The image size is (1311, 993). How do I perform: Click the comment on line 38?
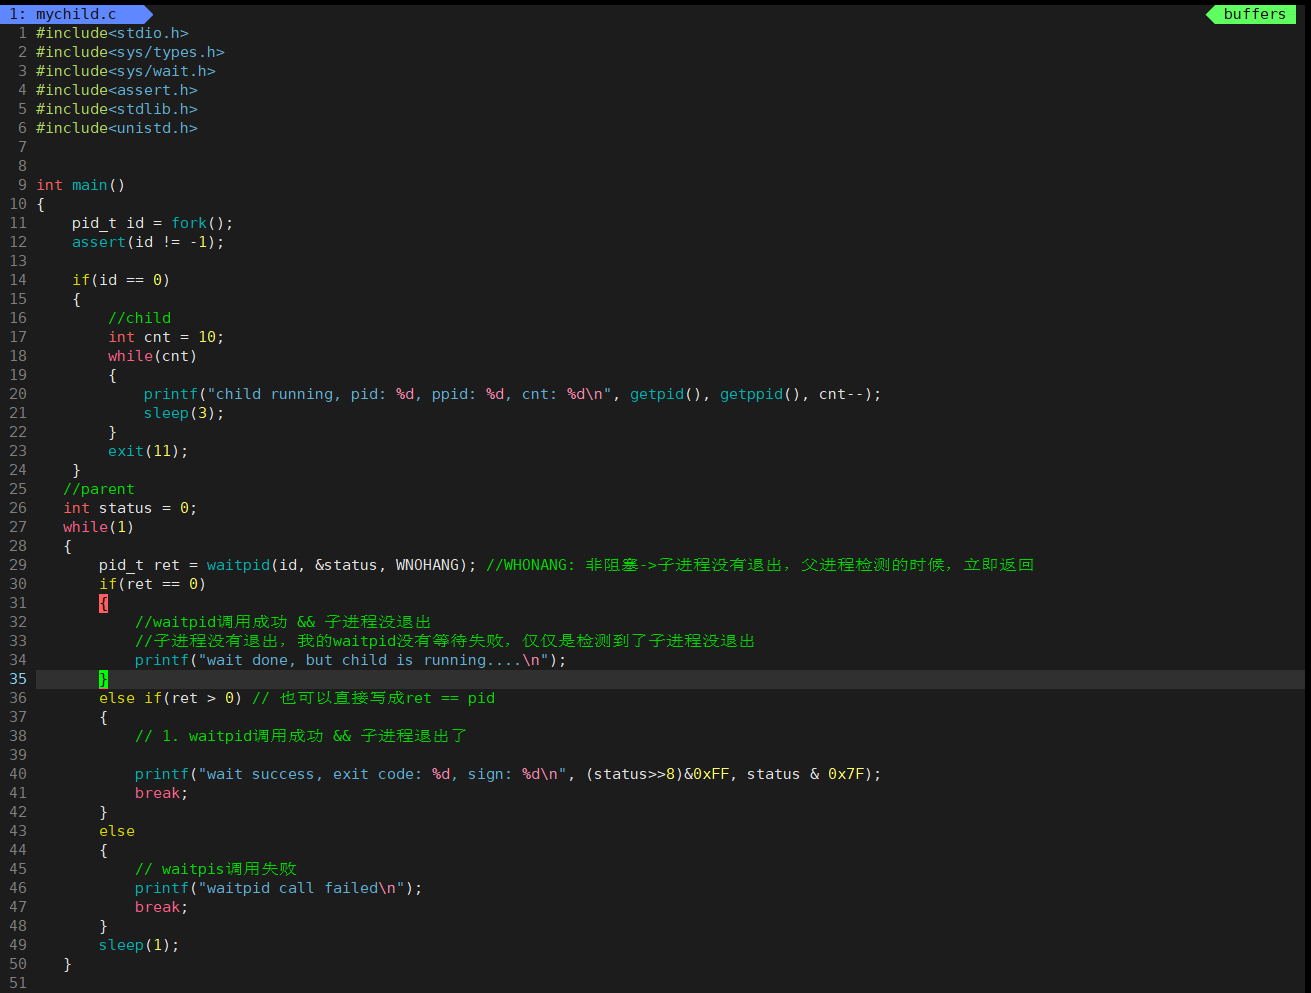301,736
